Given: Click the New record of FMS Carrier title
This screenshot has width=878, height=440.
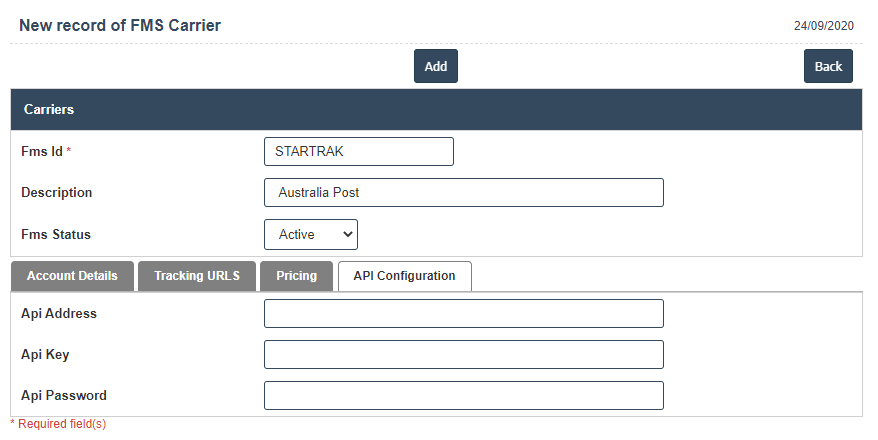Looking at the screenshot, I should click(x=120, y=25).
